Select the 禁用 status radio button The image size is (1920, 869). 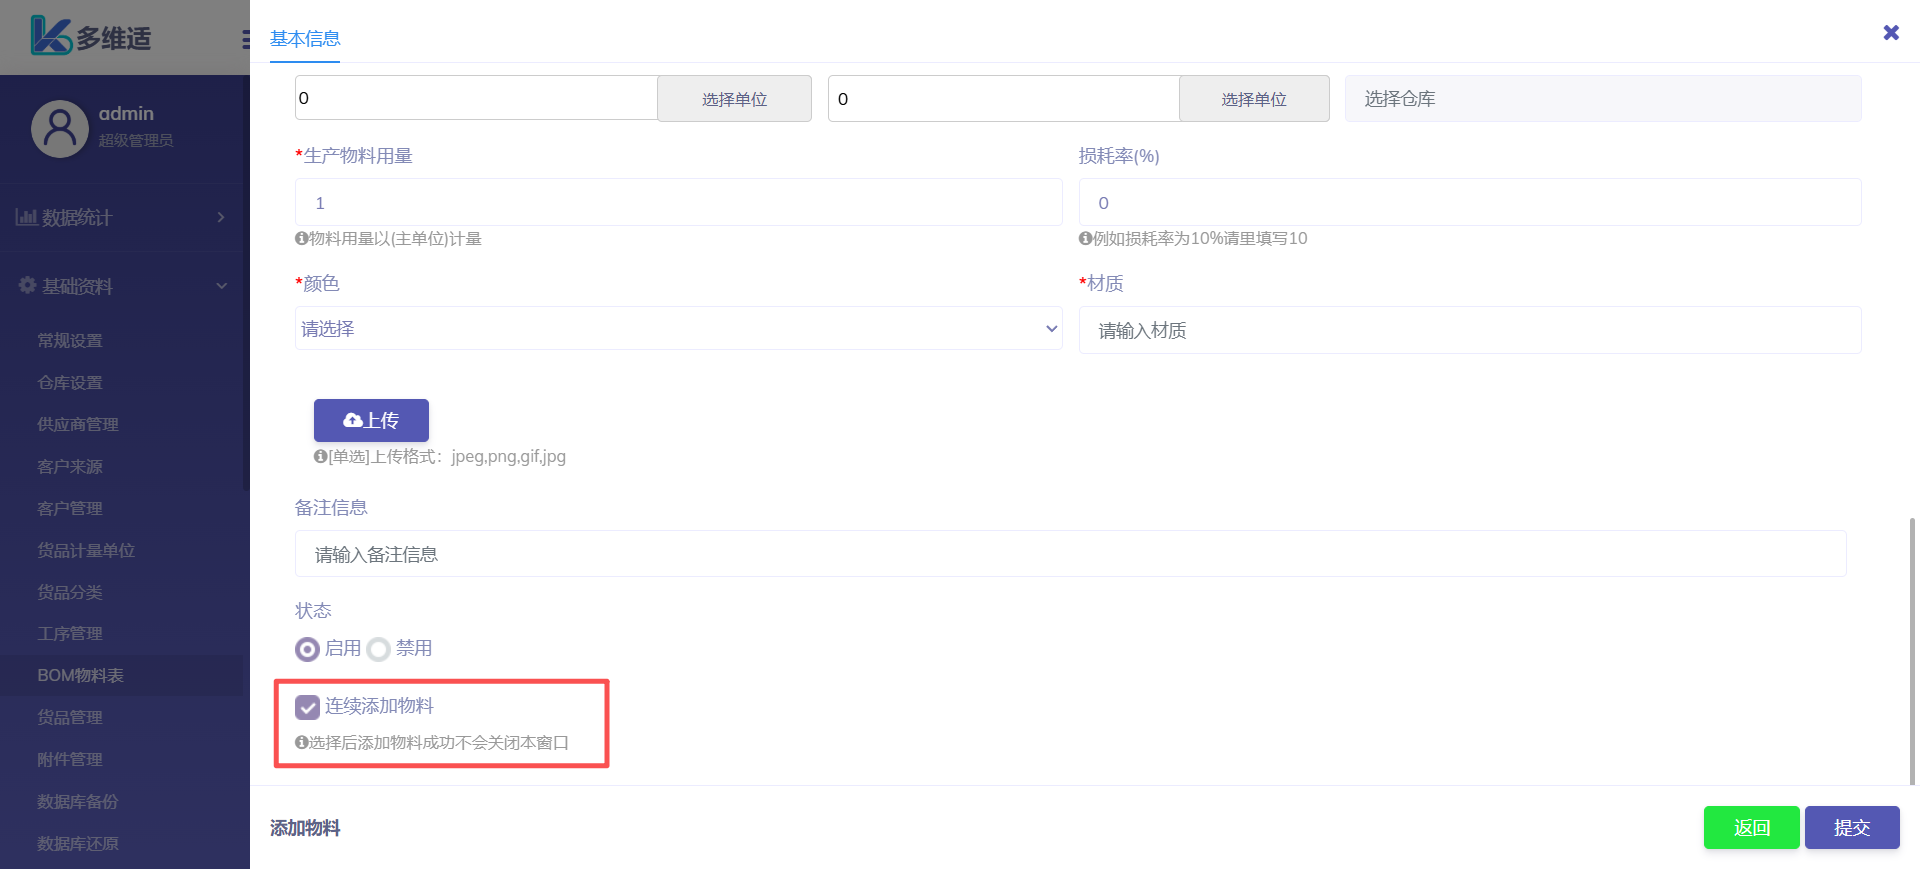click(x=378, y=649)
